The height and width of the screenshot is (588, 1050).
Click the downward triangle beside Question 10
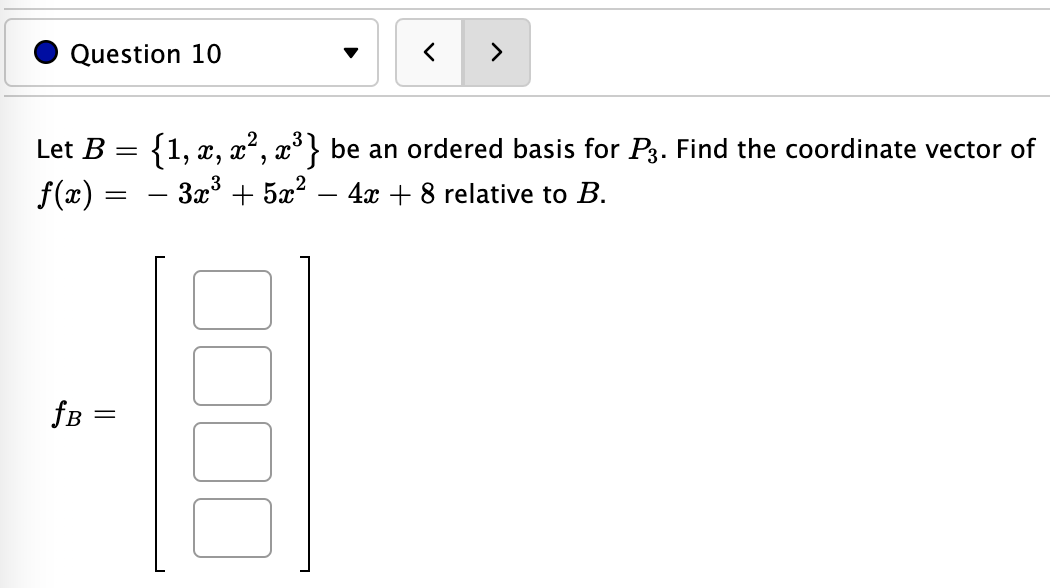pos(350,54)
